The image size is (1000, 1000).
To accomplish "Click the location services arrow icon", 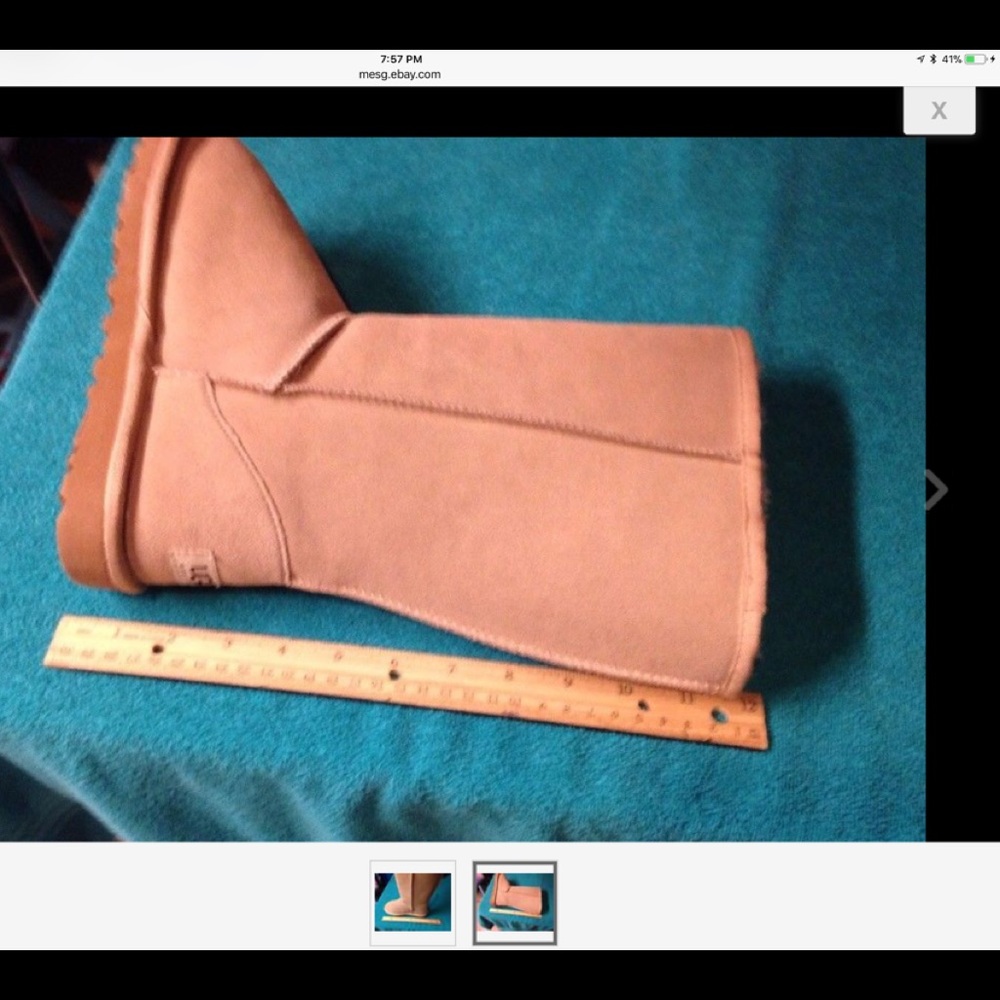I will pos(920,59).
